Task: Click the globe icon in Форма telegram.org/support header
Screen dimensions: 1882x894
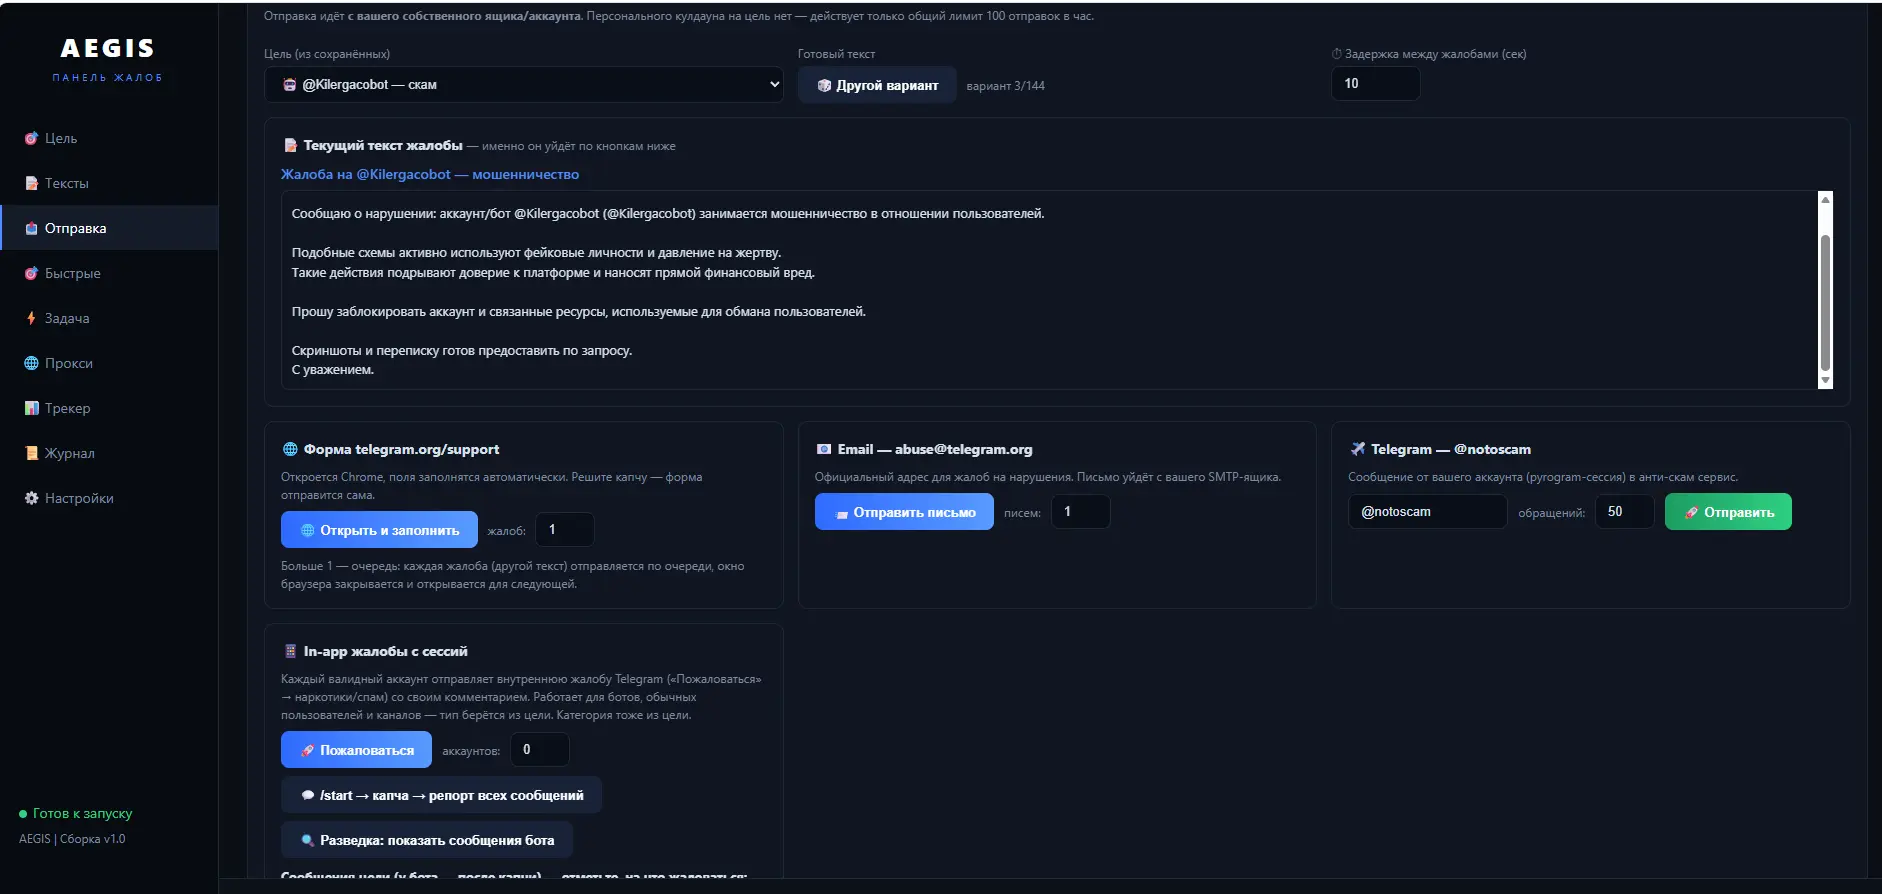Action: (290, 449)
